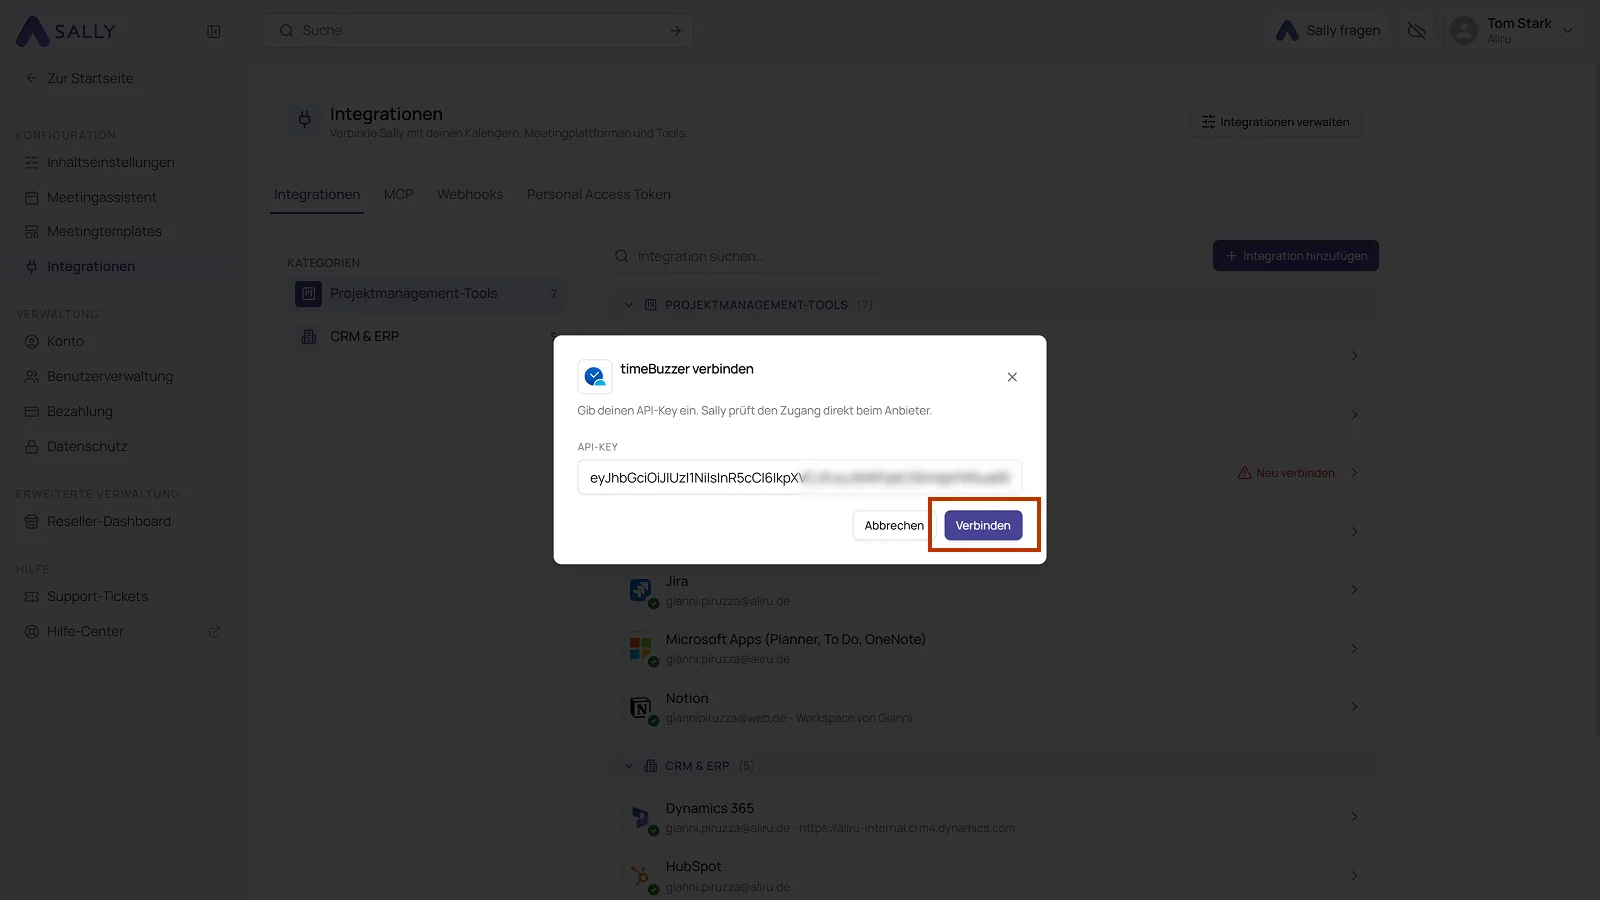Viewport: 1600px width, 900px height.
Task: Open the Jira integration row chevron
Action: pyautogui.click(x=1354, y=590)
